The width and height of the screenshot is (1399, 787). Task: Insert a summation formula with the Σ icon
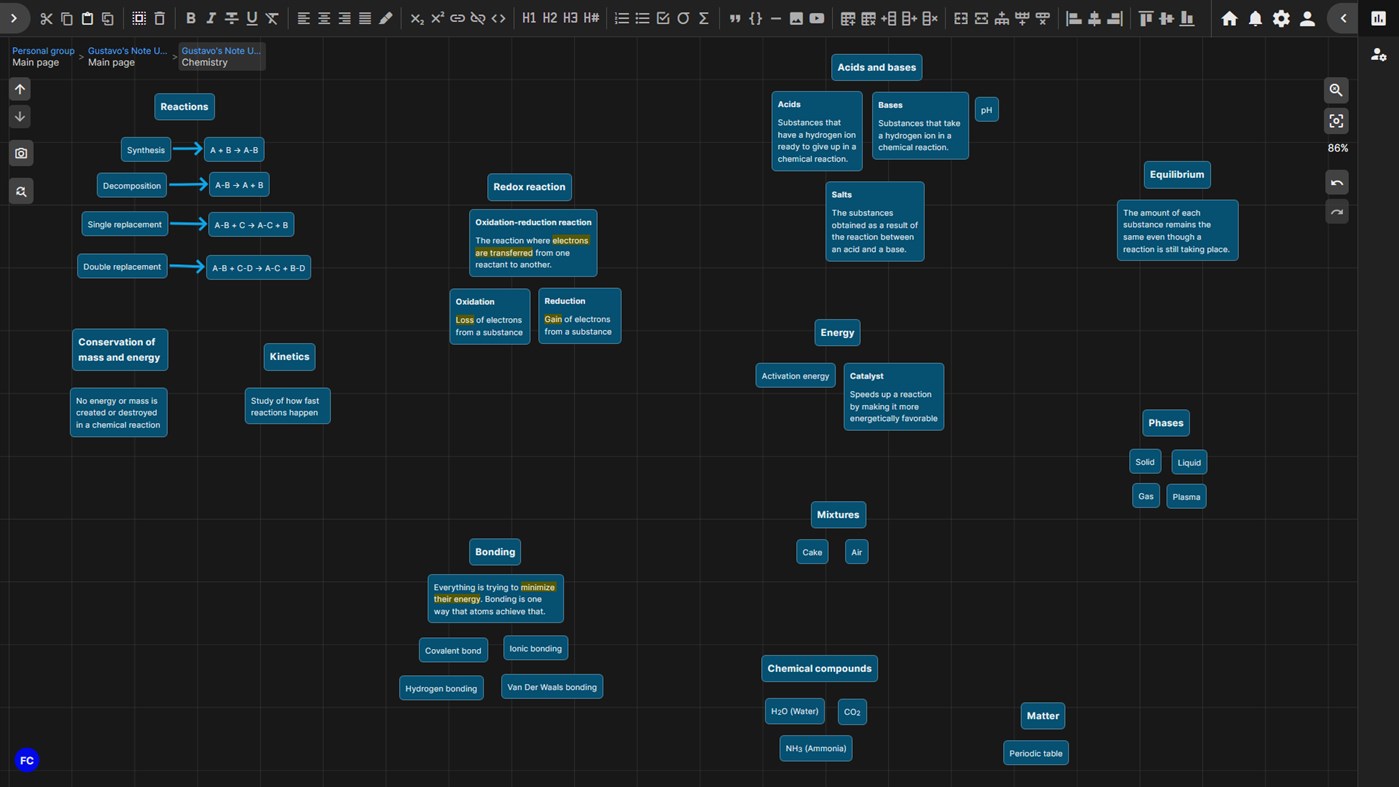coord(703,18)
